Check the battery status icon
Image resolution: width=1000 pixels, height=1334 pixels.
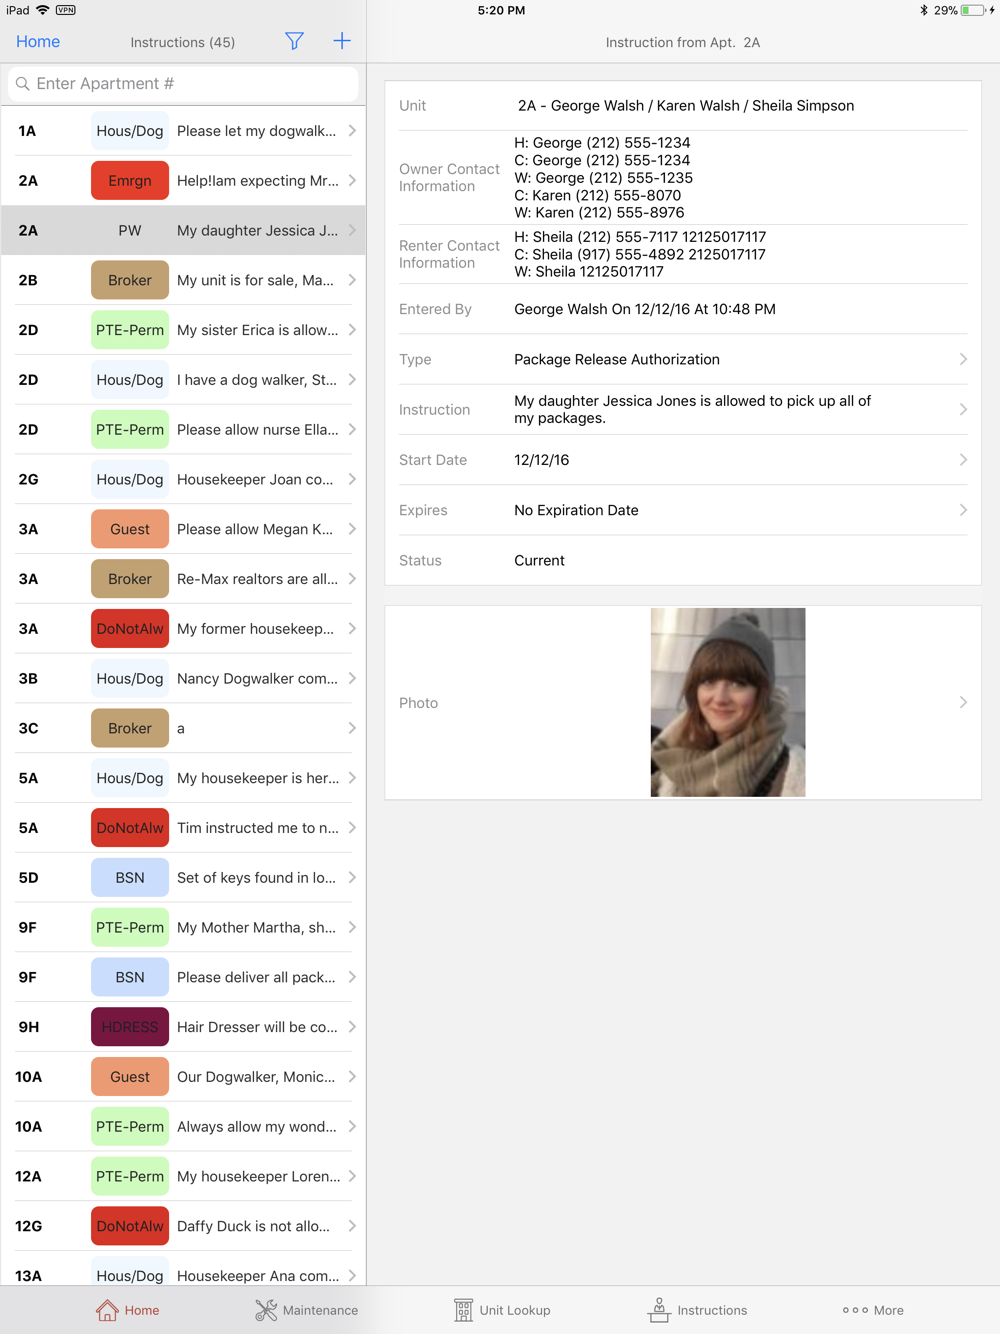972,10
